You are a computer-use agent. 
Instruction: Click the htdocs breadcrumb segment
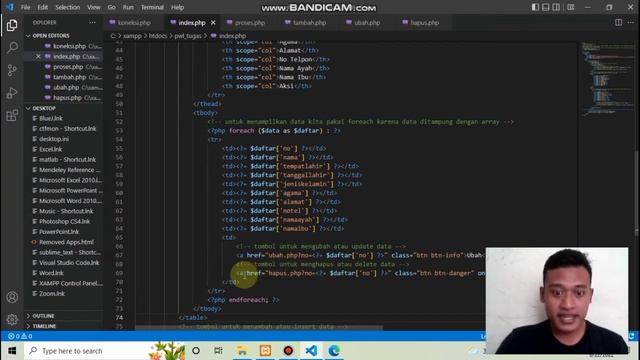point(158,36)
